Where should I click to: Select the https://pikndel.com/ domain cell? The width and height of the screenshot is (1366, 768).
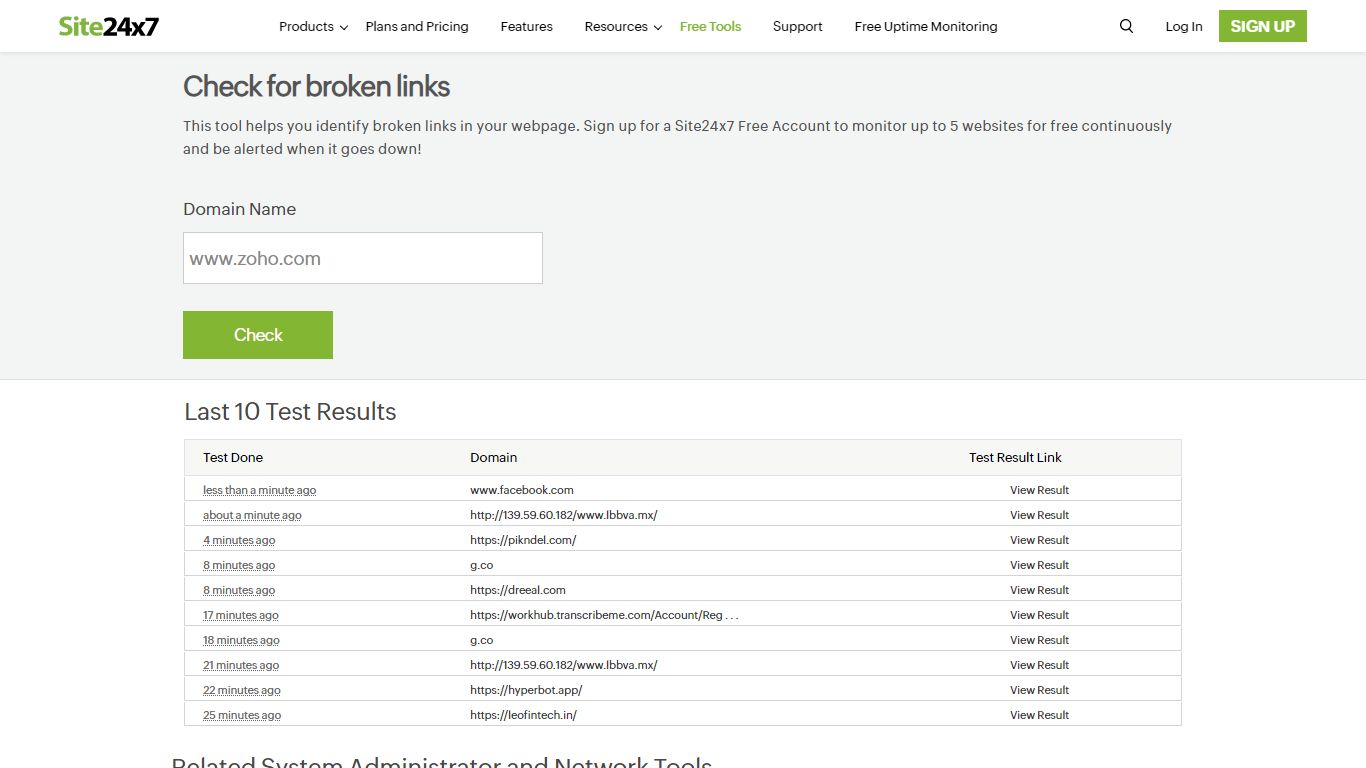[523, 540]
